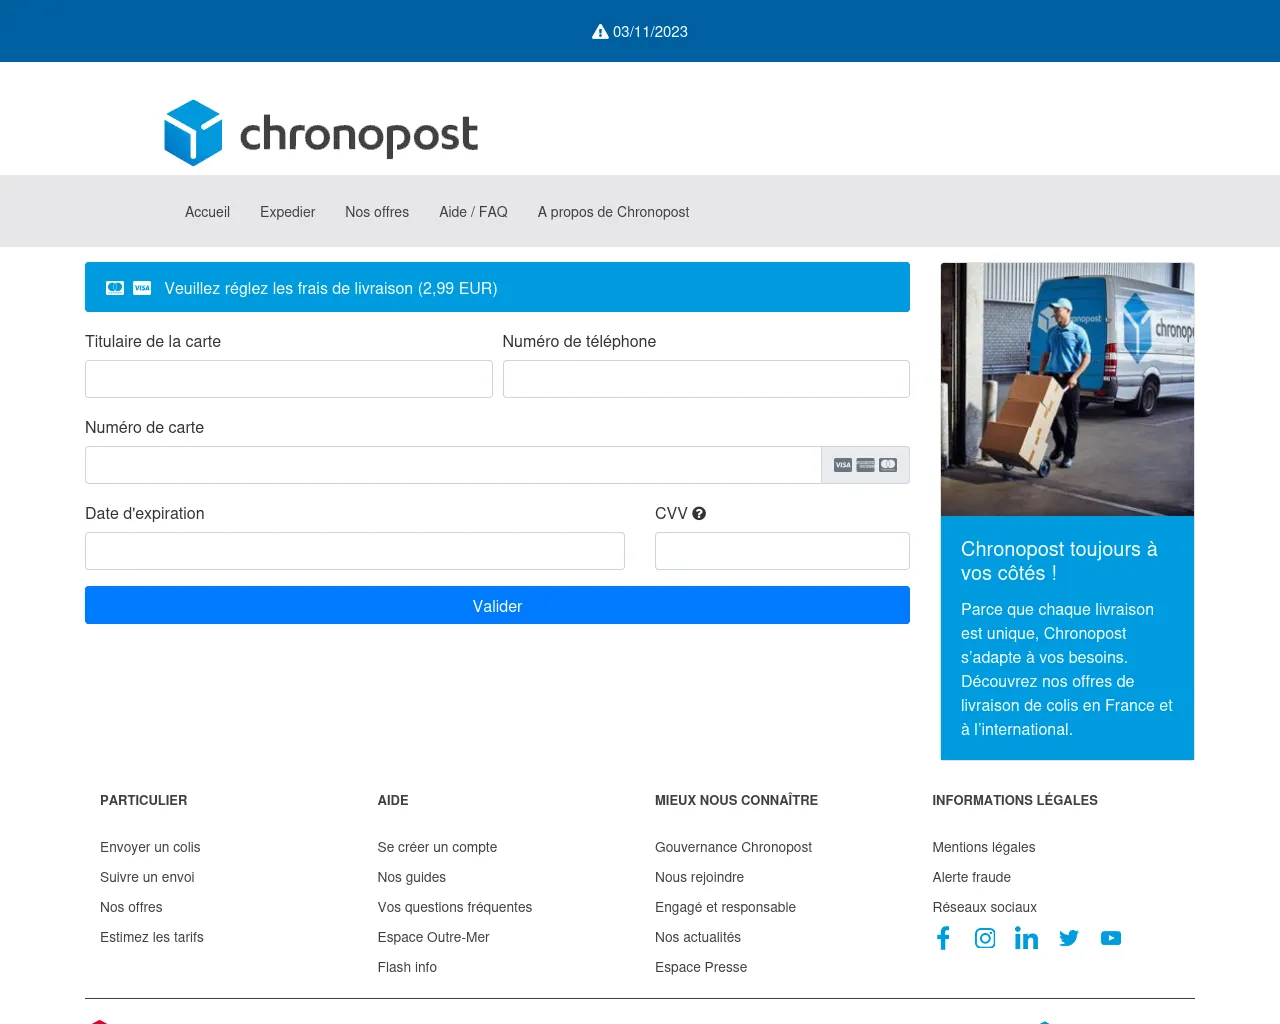Open the Mentions légales link

point(983,847)
